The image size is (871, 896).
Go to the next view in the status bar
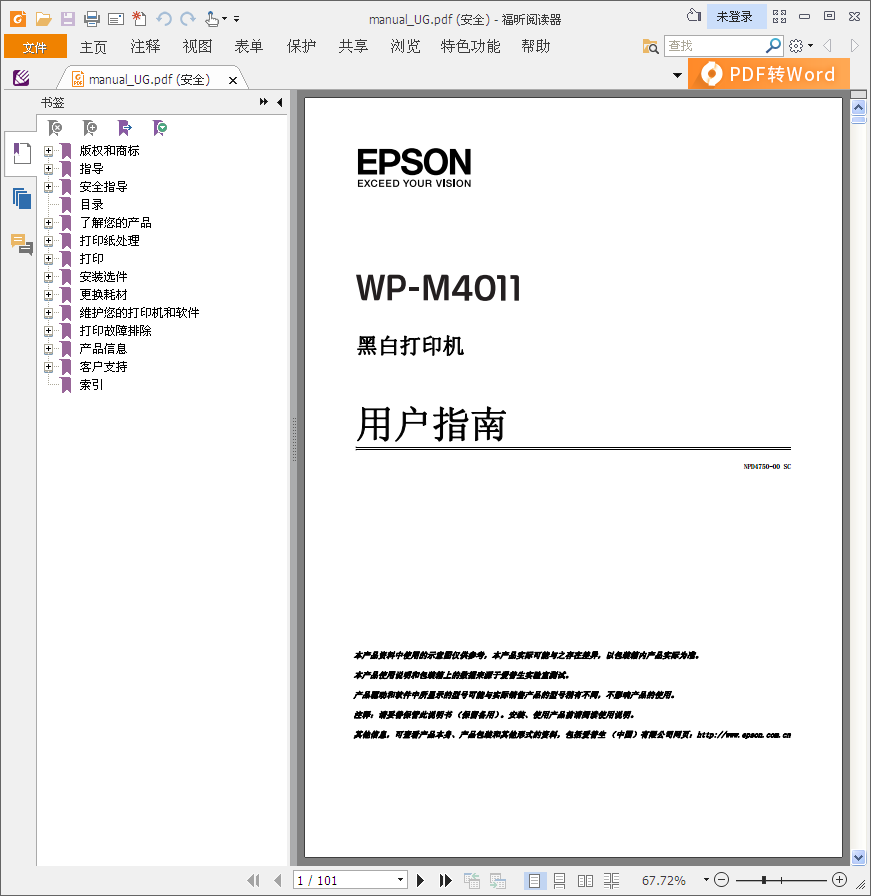[x=497, y=881]
